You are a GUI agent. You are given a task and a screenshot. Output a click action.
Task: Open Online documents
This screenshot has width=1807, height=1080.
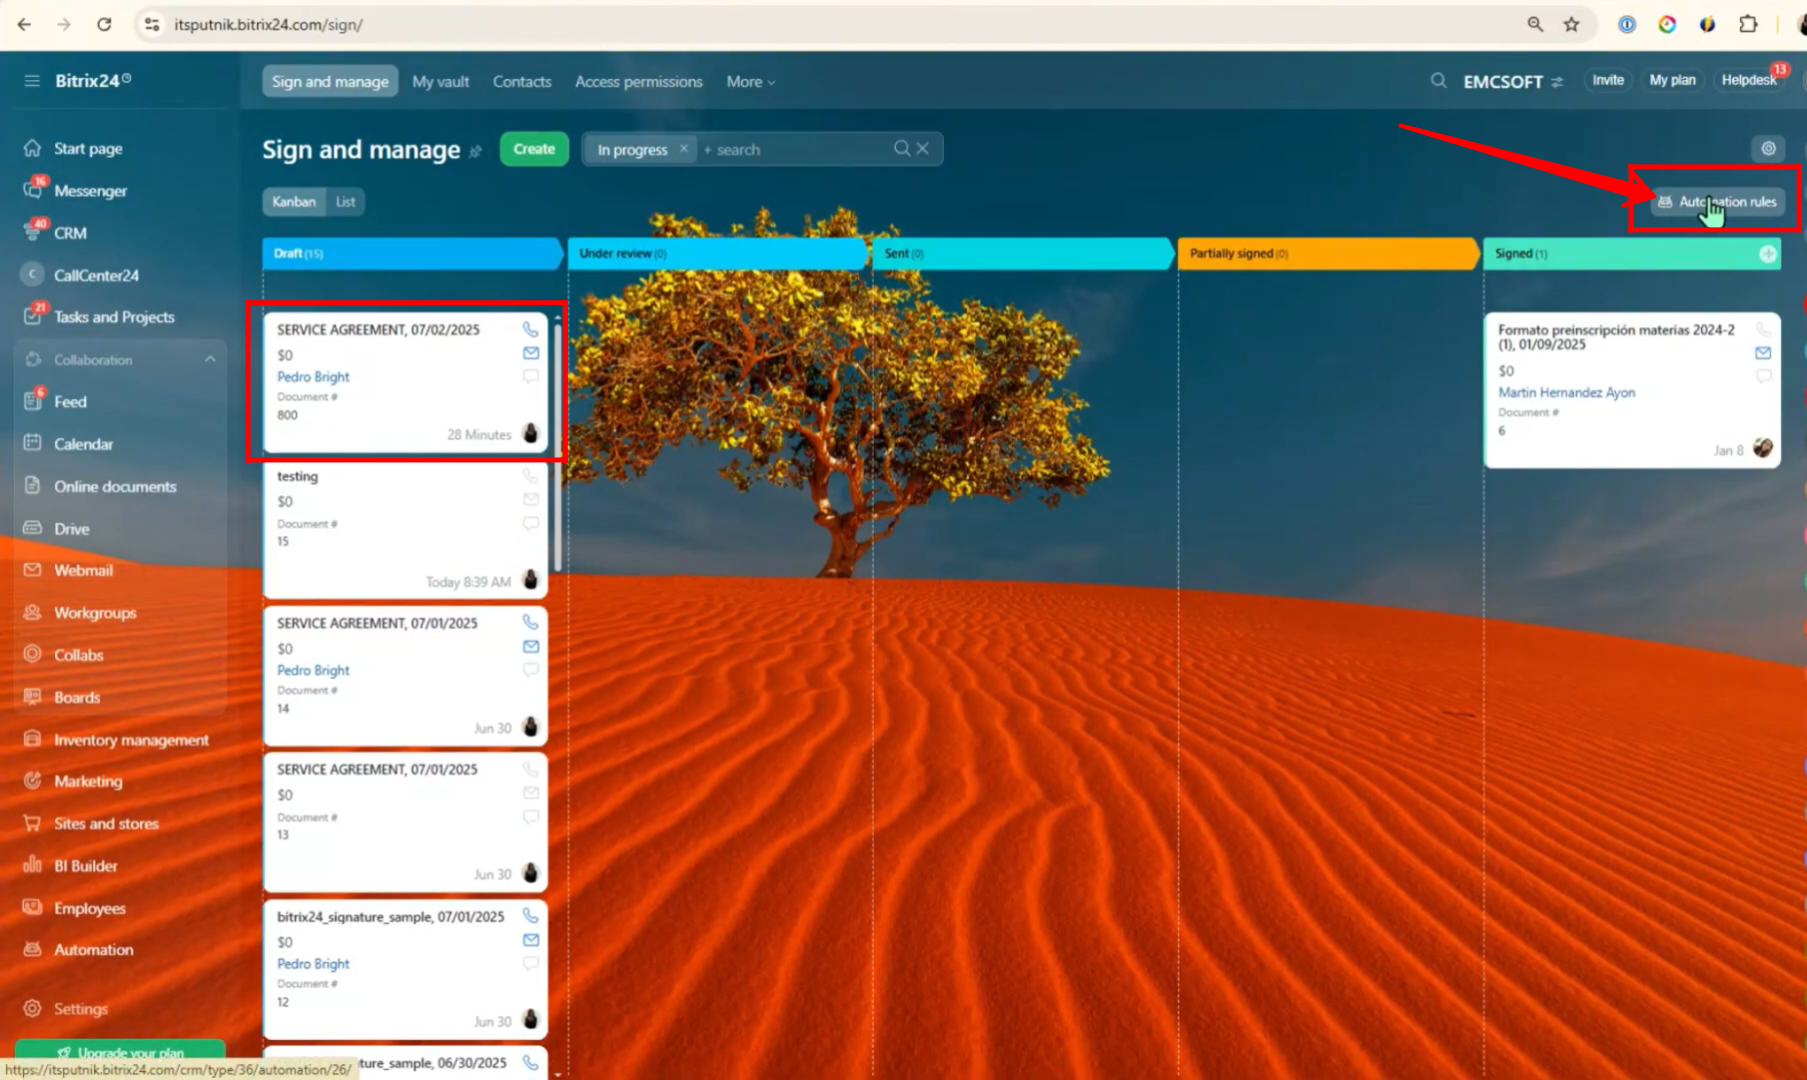tap(115, 486)
